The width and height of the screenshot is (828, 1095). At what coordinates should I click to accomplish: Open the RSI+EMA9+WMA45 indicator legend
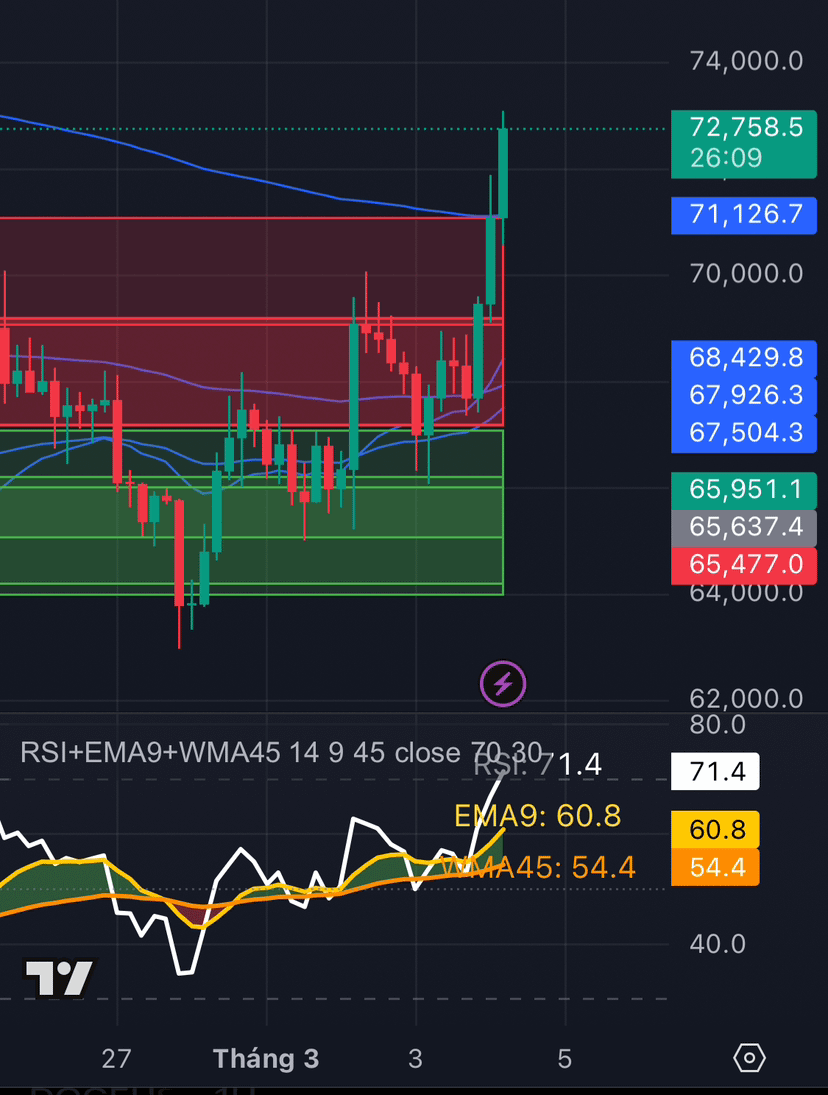(x=281, y=753)
